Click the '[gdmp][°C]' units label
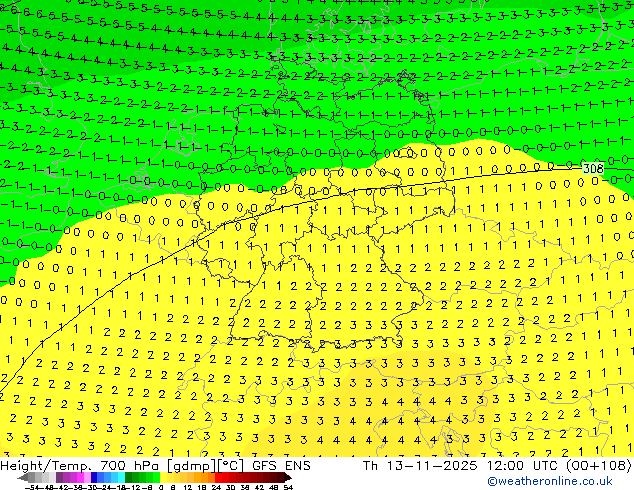 205,466
